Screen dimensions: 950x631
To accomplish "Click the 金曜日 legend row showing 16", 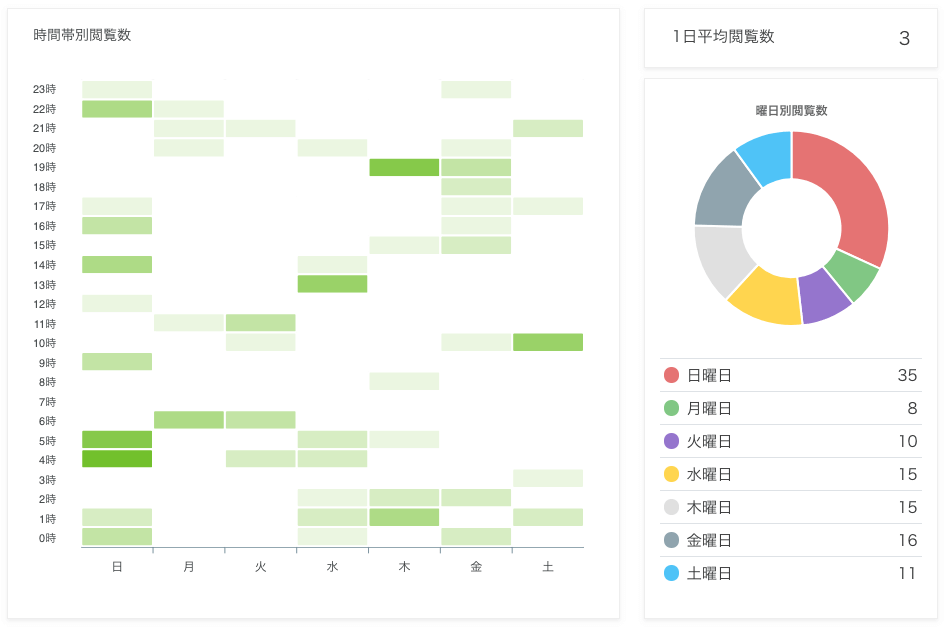I will pyautogui.click(x=791, y=540).
